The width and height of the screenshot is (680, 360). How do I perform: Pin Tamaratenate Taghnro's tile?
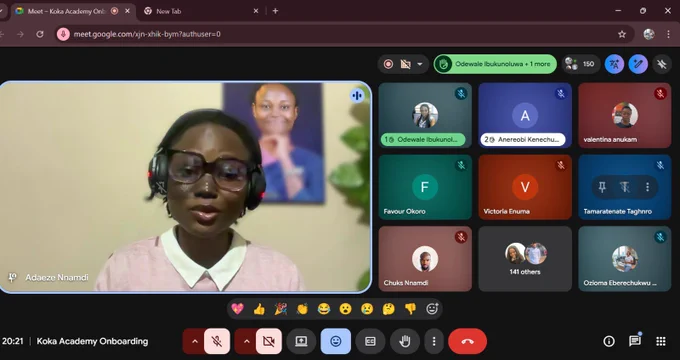(x=602, y=187)
